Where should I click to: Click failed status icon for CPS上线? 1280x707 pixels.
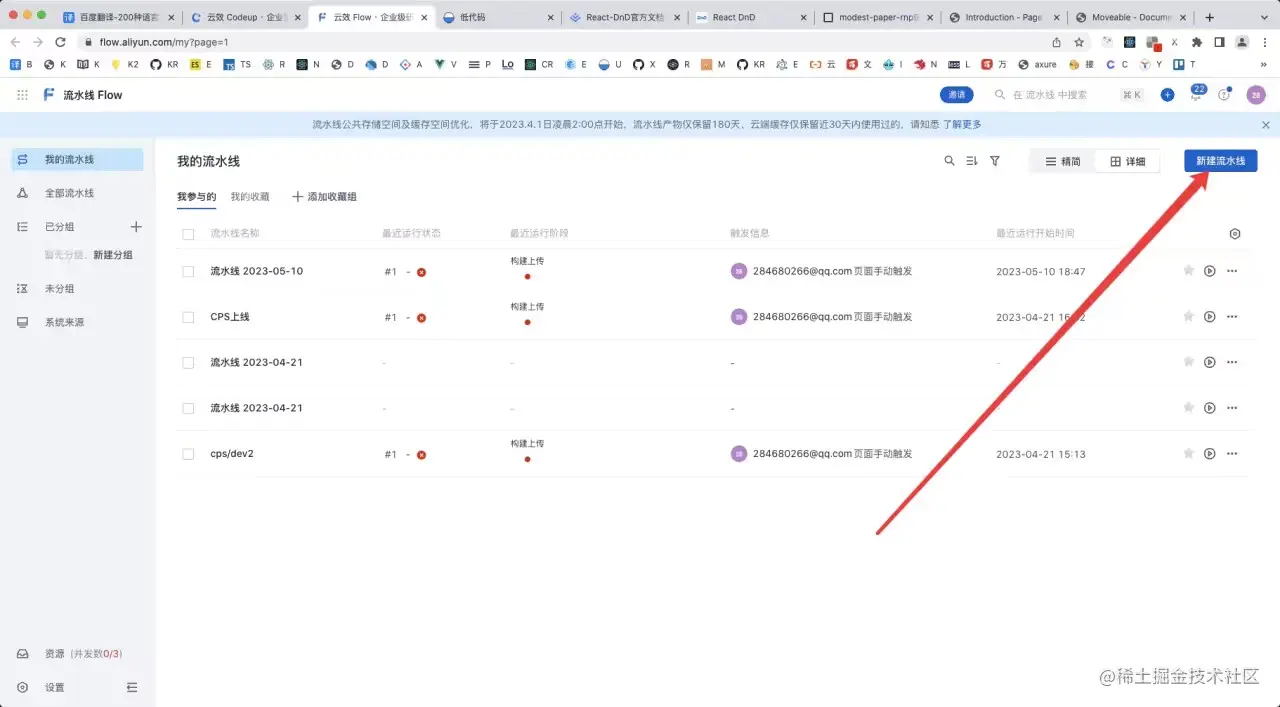pos(422,318)
